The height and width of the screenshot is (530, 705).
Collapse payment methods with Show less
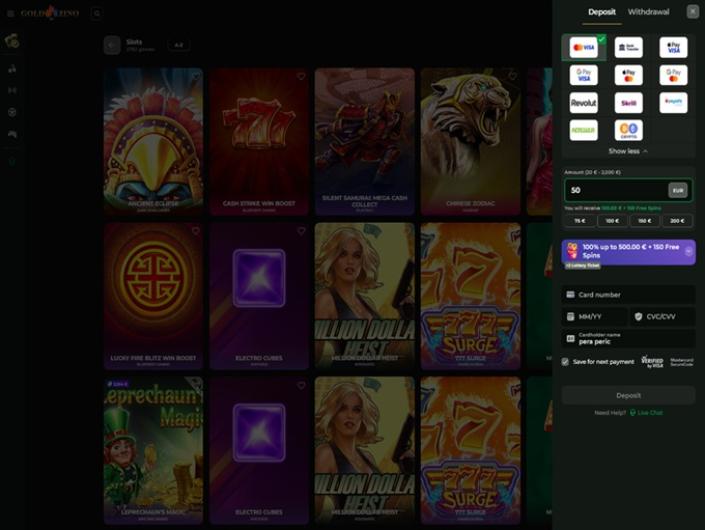(628, 151)
